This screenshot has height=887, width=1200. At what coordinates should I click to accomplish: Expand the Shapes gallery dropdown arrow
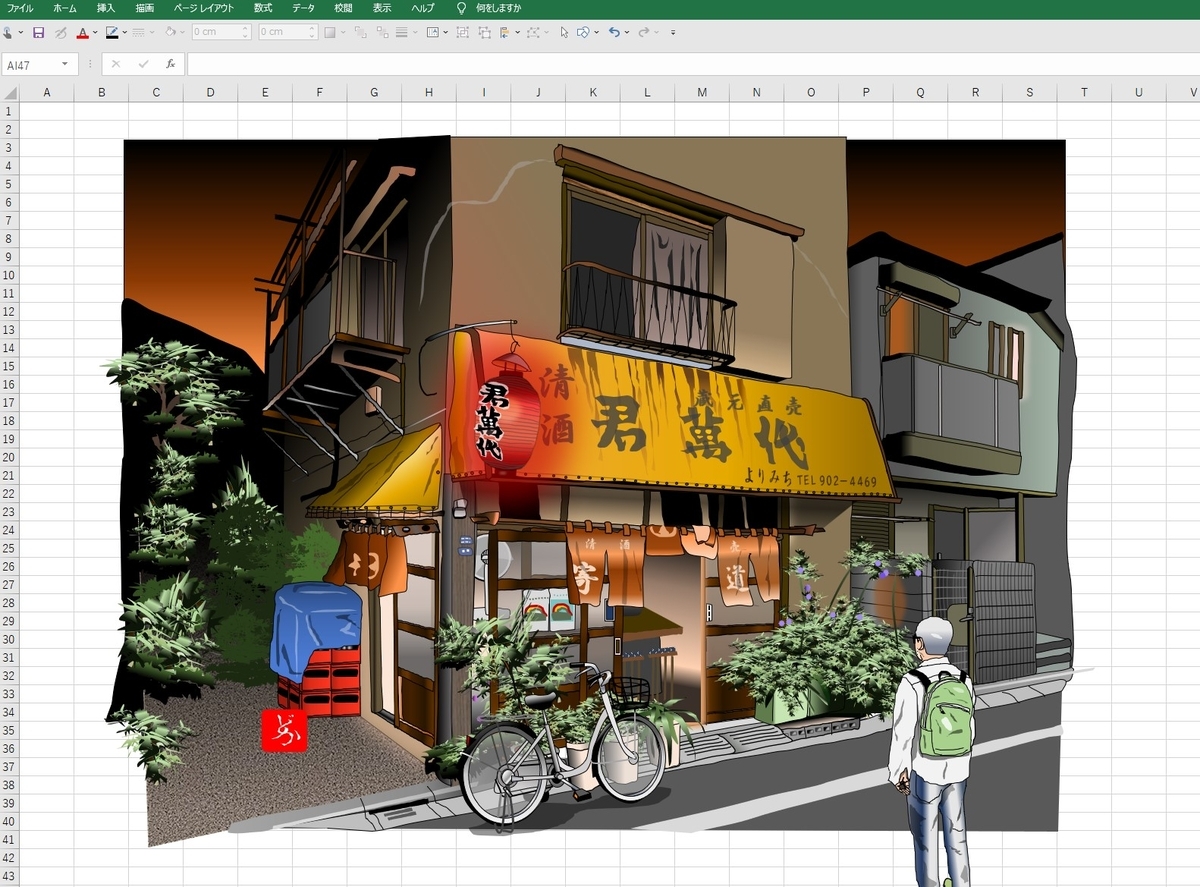point(596,32)
